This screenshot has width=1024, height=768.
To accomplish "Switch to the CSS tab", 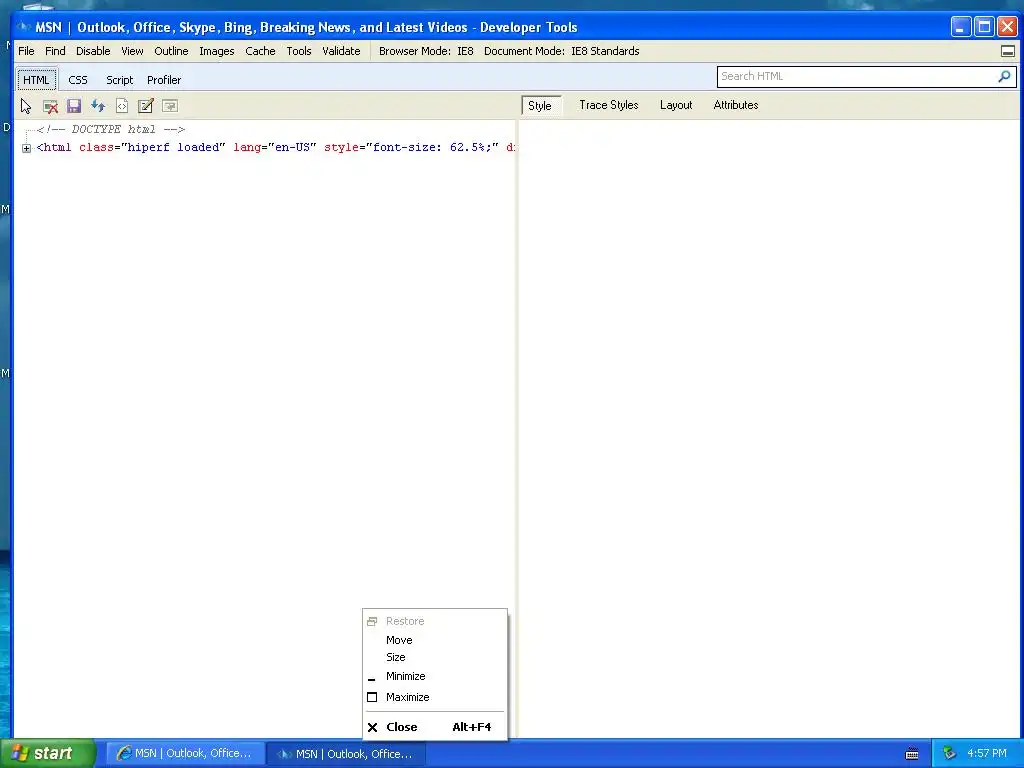I will pyautogui.click(x=78, y=80).
